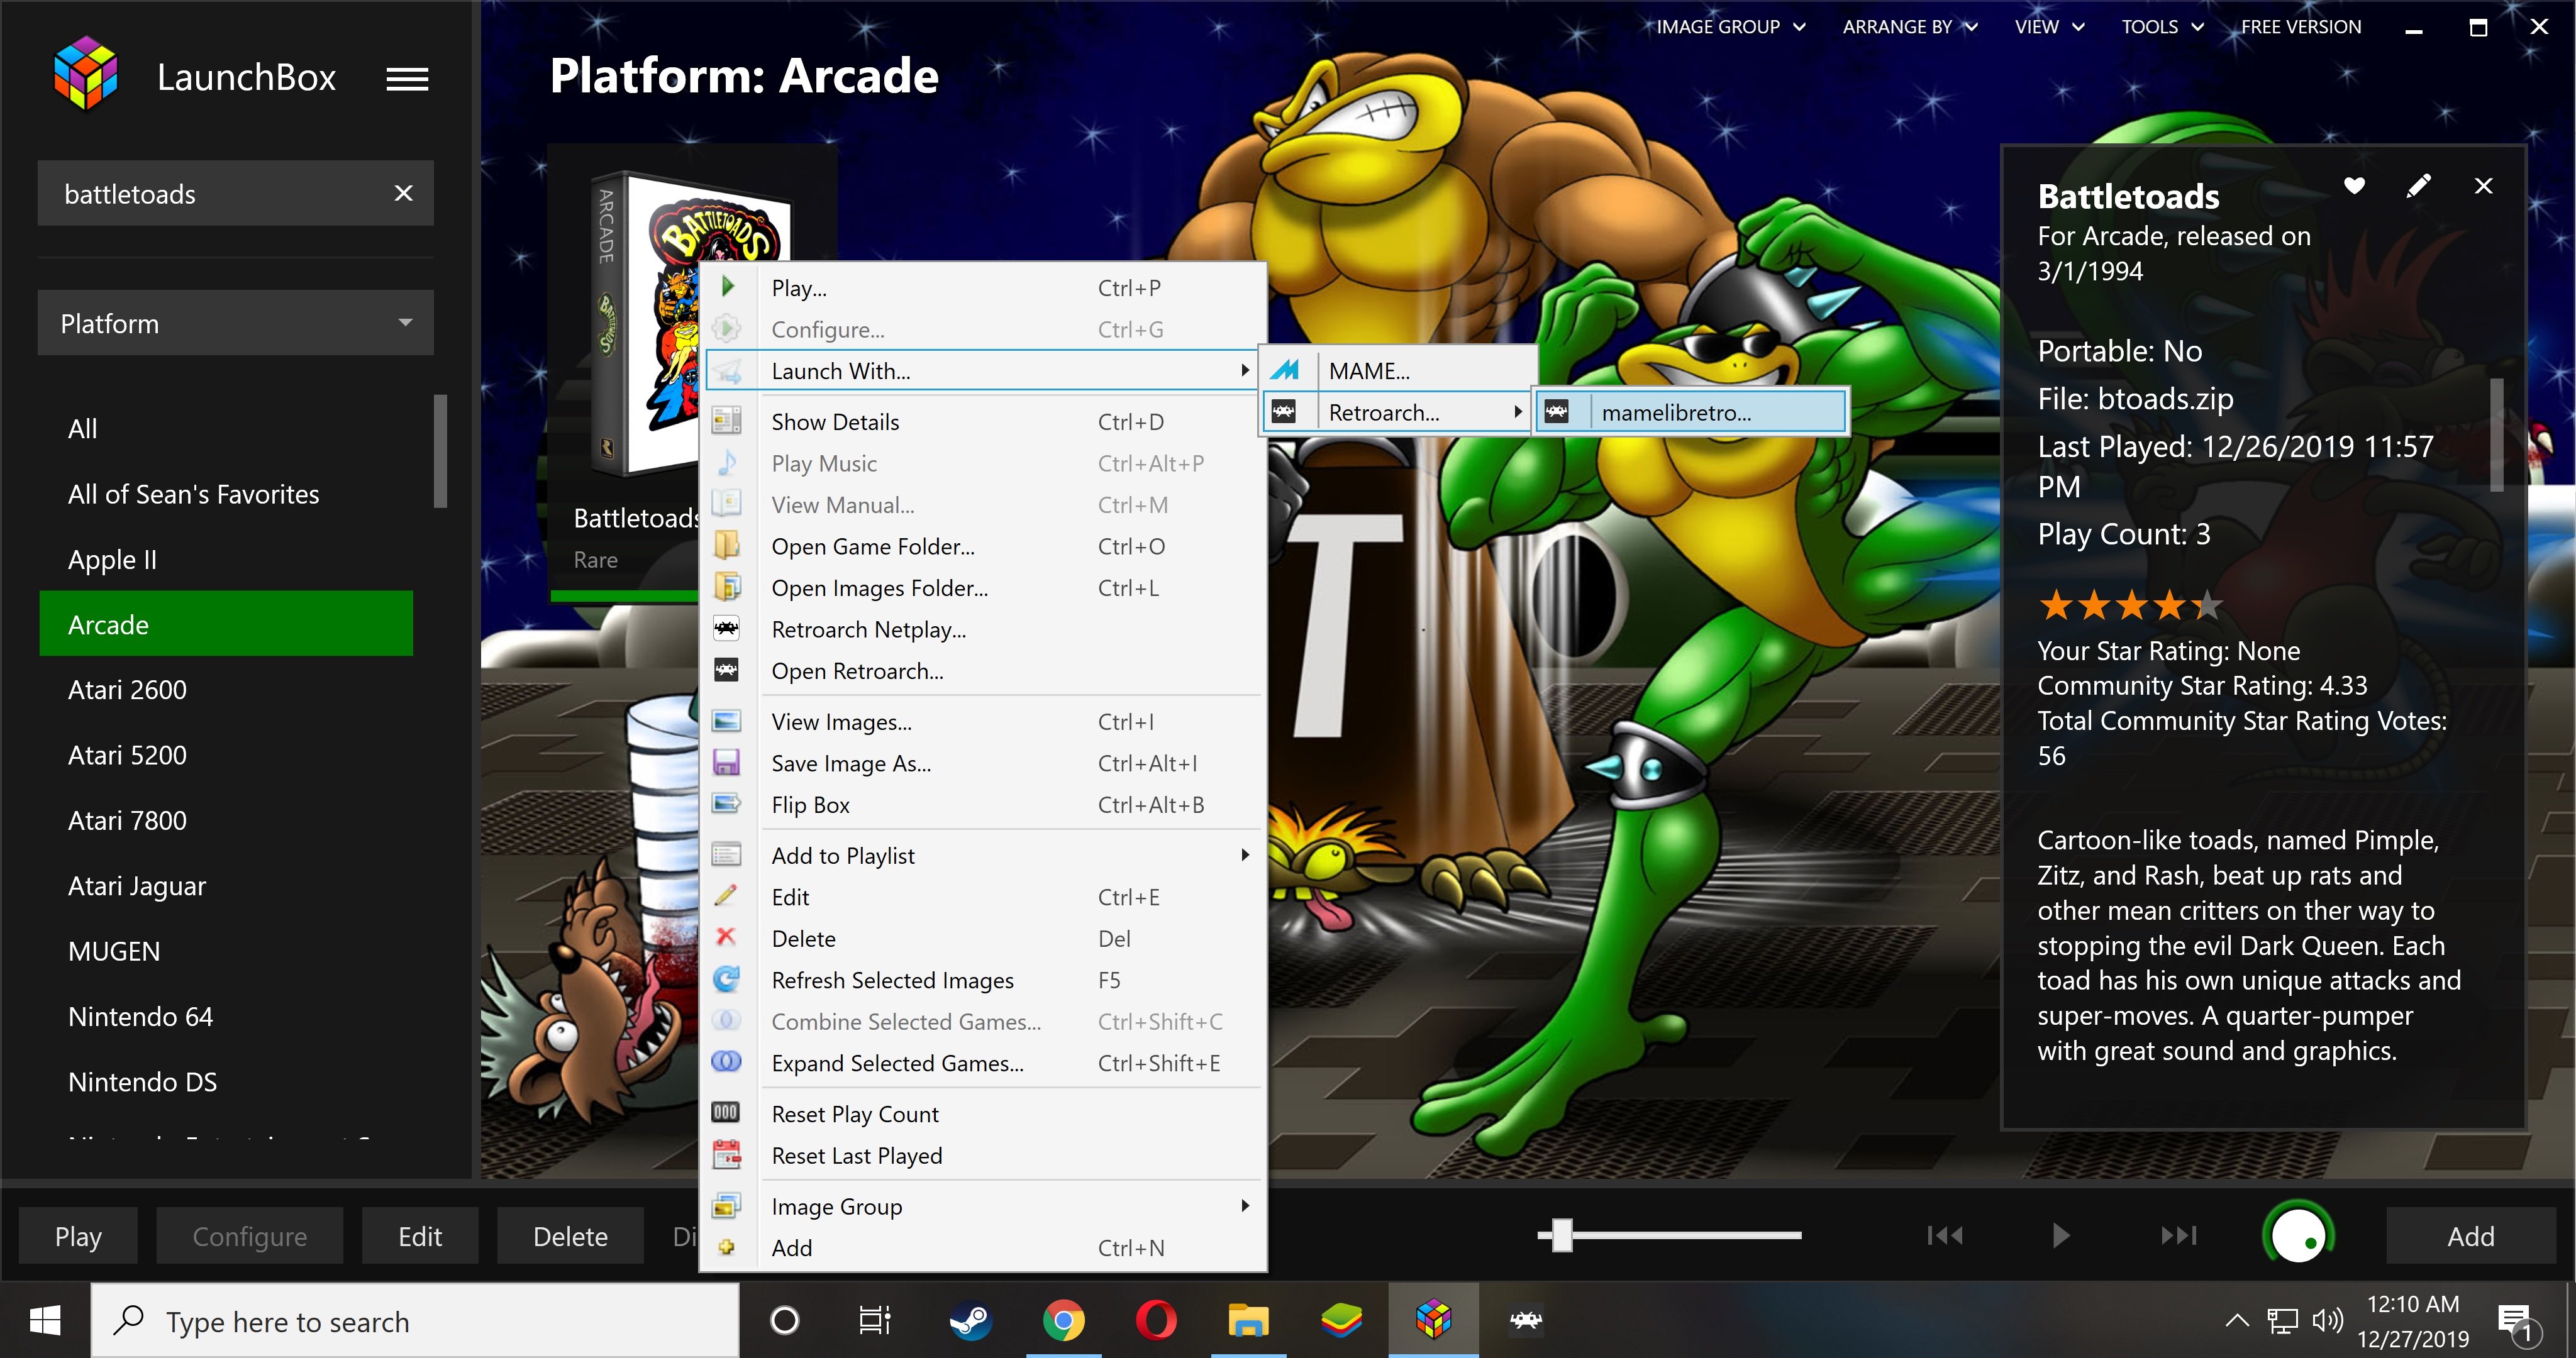The width and height of the screenshot is (2576, 1358).
Task: Open the VIEW menu
Action: coord(2049,27)
